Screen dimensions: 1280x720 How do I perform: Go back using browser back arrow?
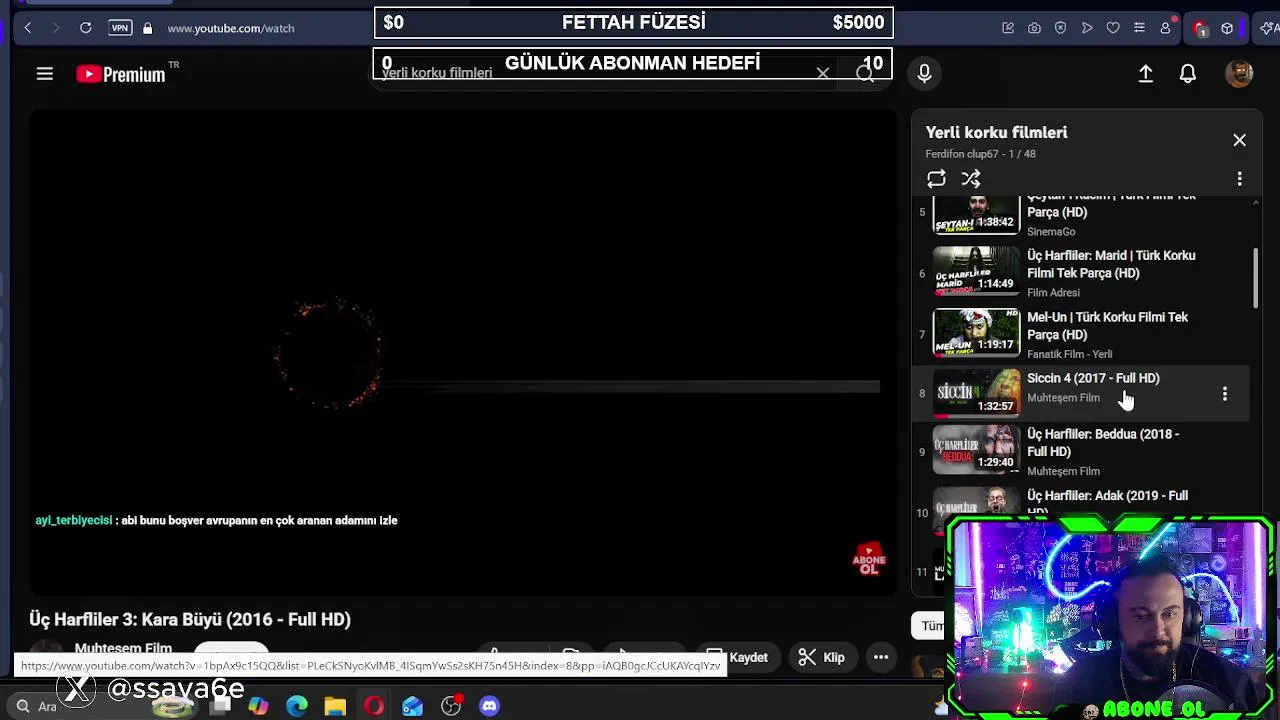click(28, 28)
